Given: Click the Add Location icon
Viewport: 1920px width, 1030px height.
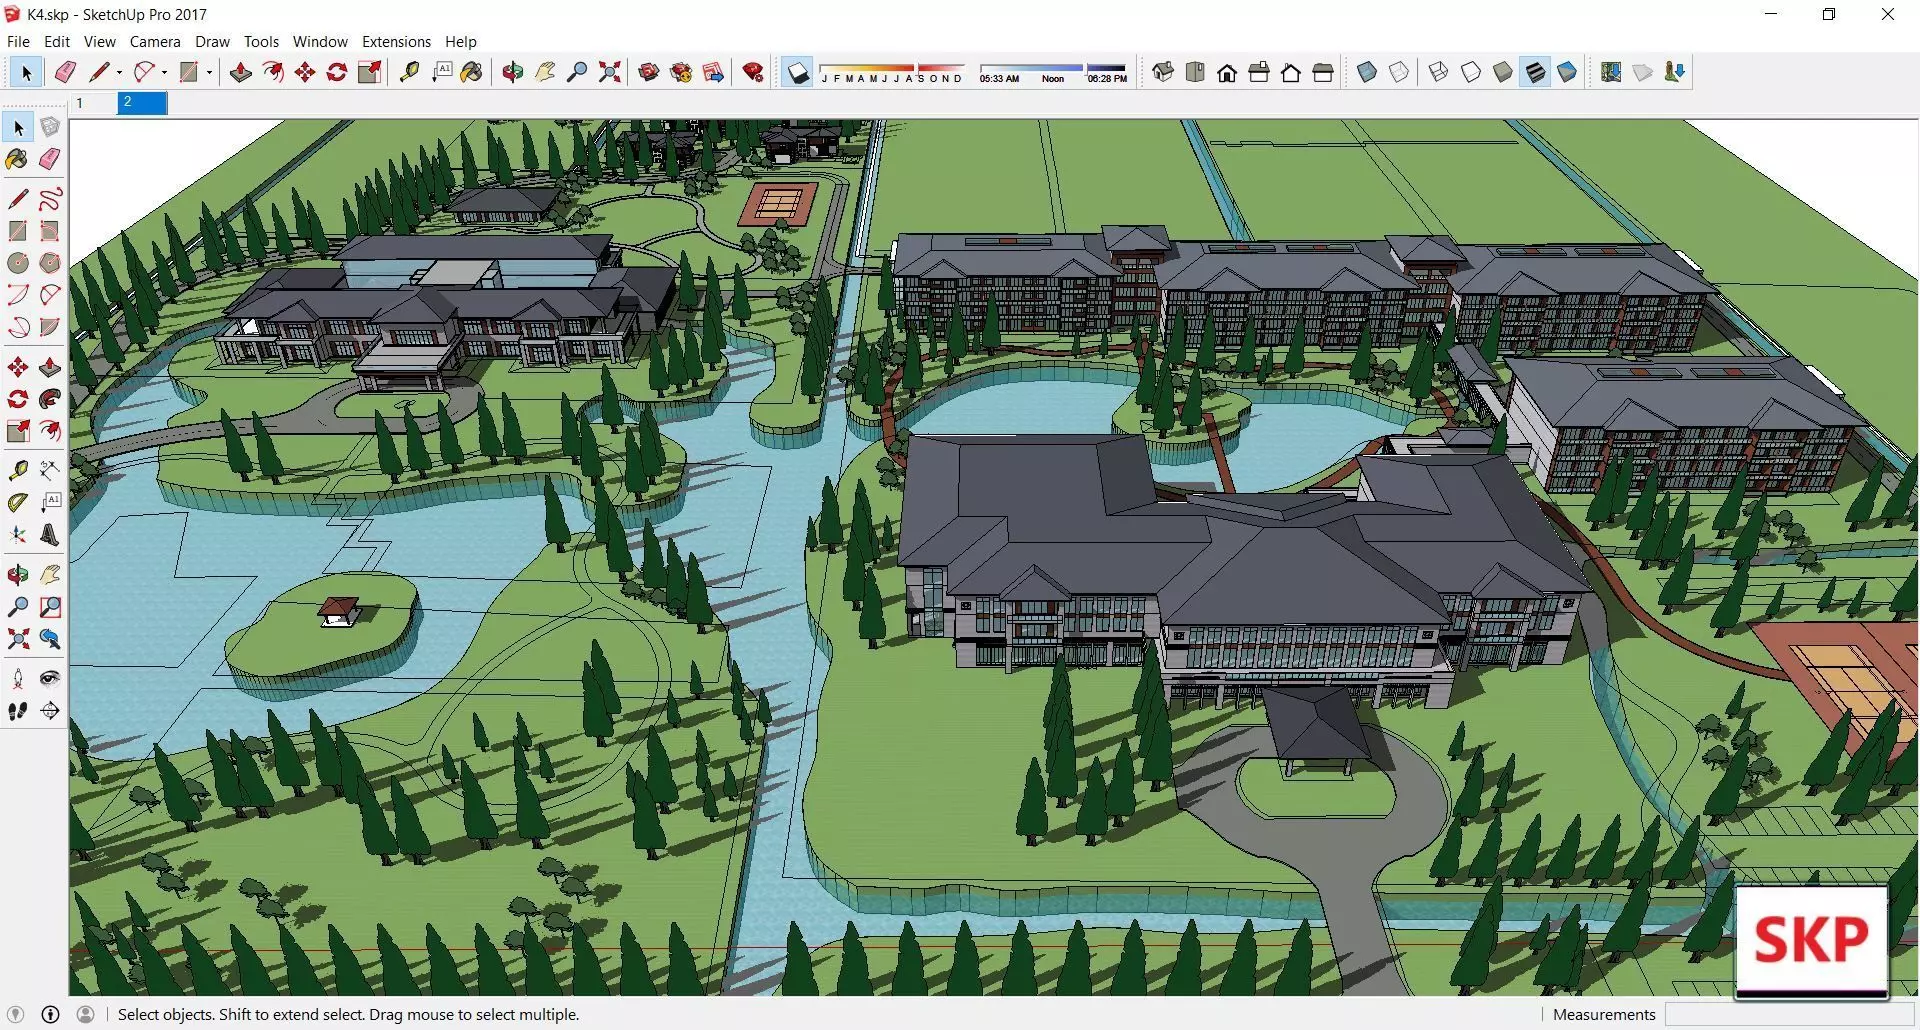Looking at the screenshot, I should pos(1611,72).
